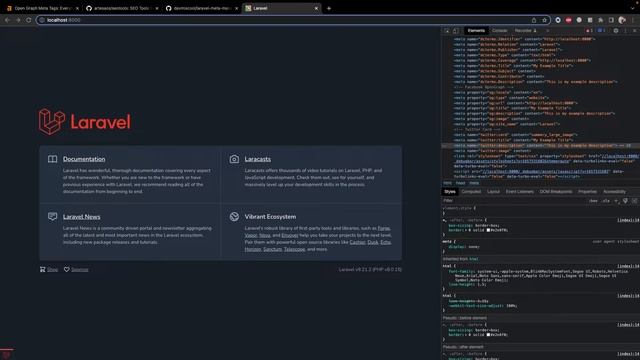640x360 pixels.
Task: Open the Laravel News link
Action: (82, 216)
